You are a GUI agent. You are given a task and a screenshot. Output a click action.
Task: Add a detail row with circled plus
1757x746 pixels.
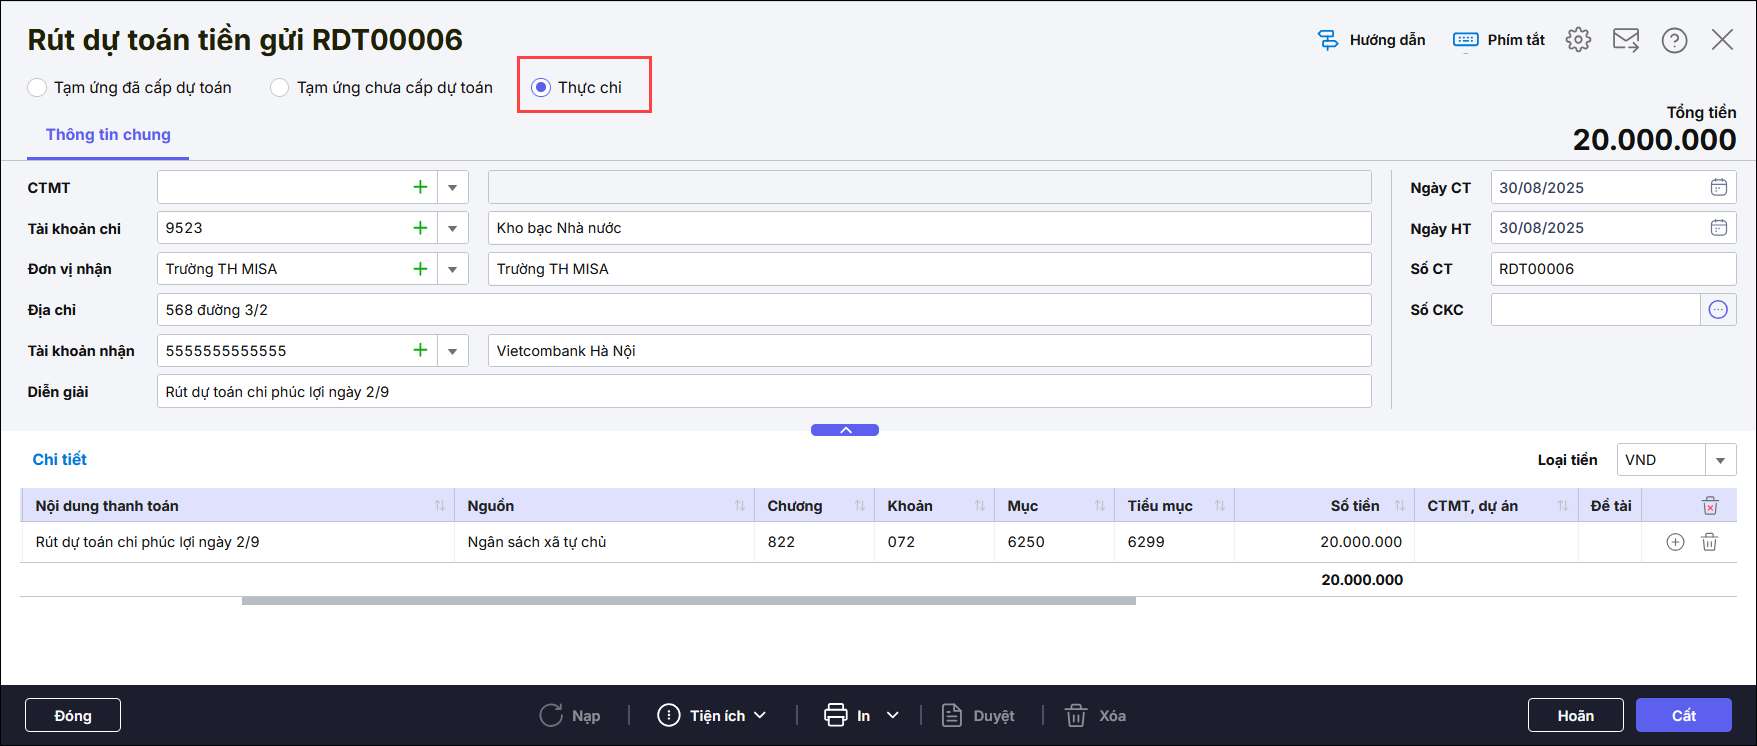pos(1675,542)
